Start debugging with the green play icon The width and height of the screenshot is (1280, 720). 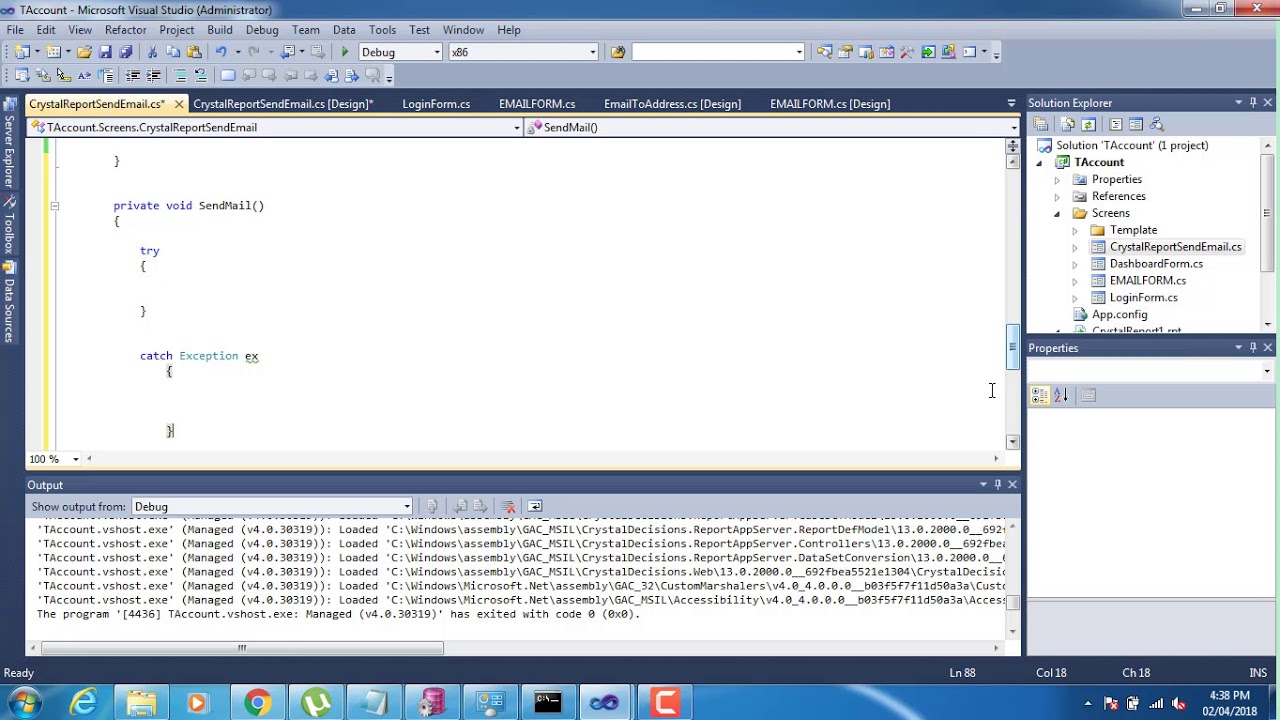[345, 52]
